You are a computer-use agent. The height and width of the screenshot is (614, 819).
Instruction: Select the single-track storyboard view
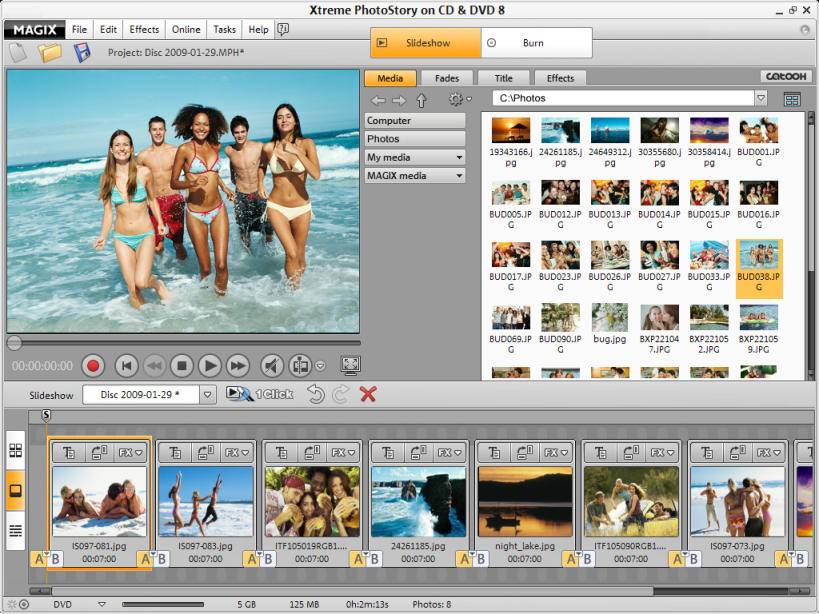click(16, 490)
